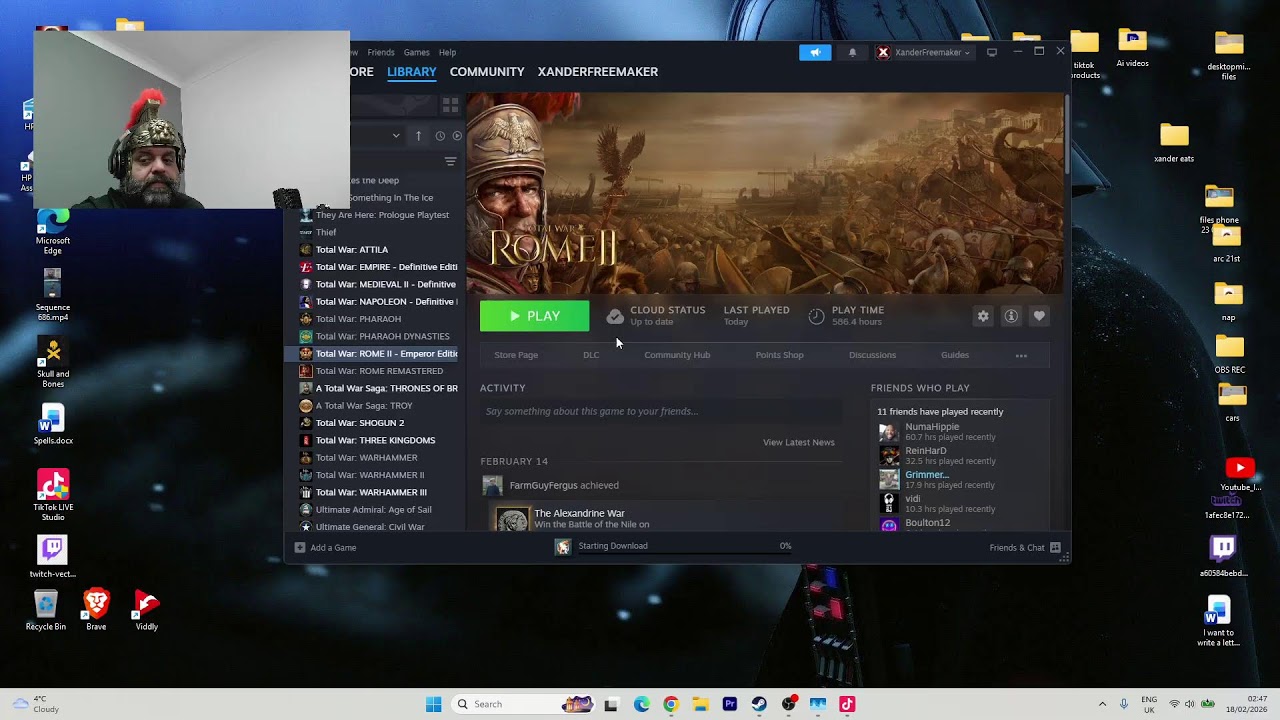Expand the library collection dropdown
The height and width of the screenshot is (720, 1280).
click(x=396, y=136)
